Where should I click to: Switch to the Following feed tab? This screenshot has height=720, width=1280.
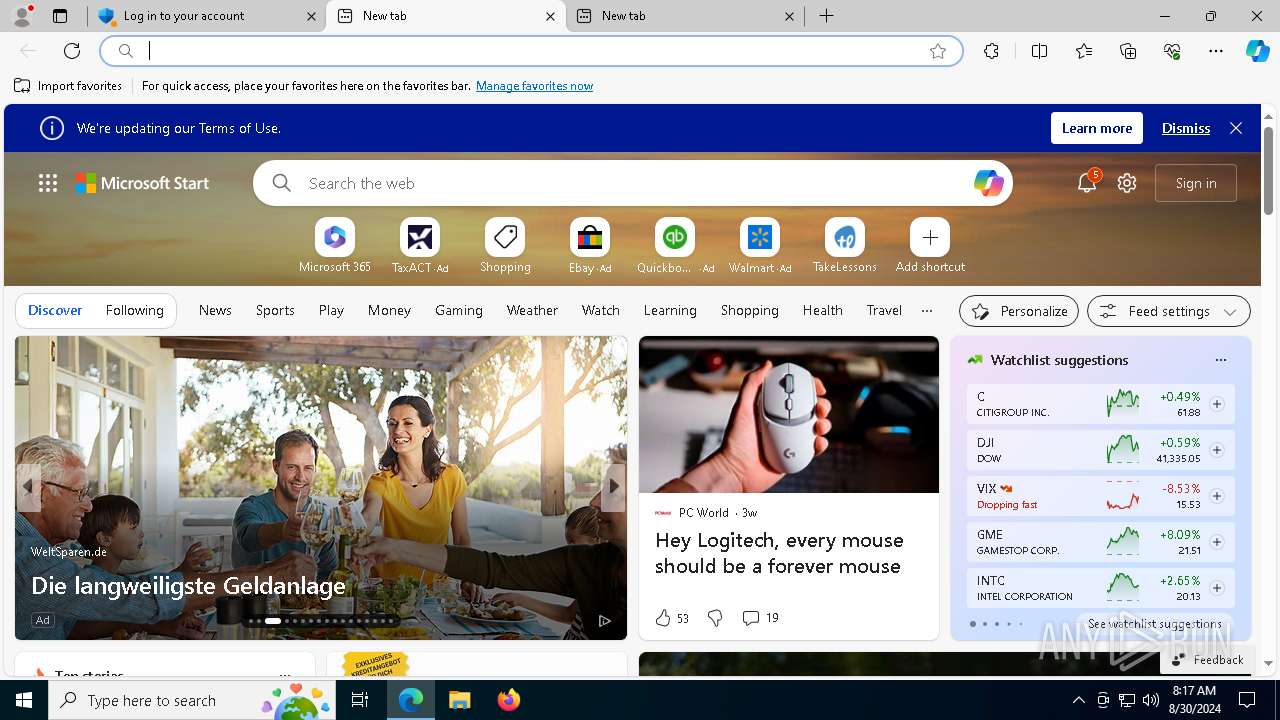point(134,310)
